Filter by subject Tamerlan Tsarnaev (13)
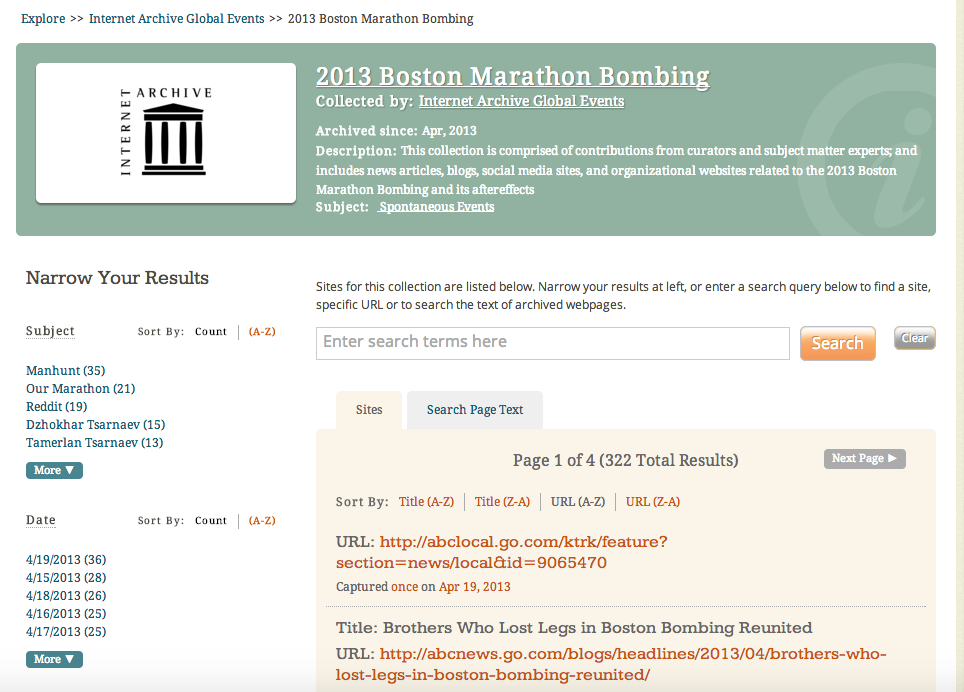This screenshot has width=964, height=692. coord(95,442)
